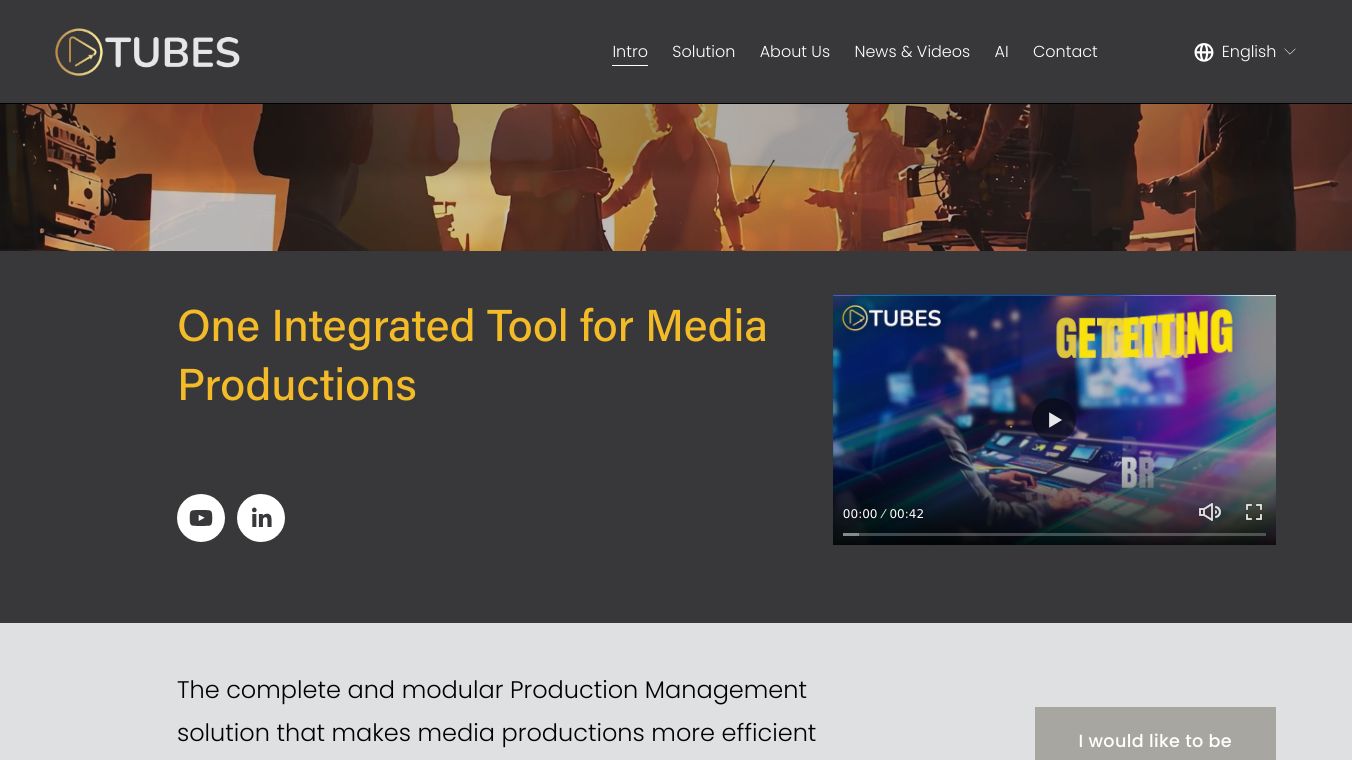Go to the Contact page
The image size is (1352, 760).
pos(1065,52)
